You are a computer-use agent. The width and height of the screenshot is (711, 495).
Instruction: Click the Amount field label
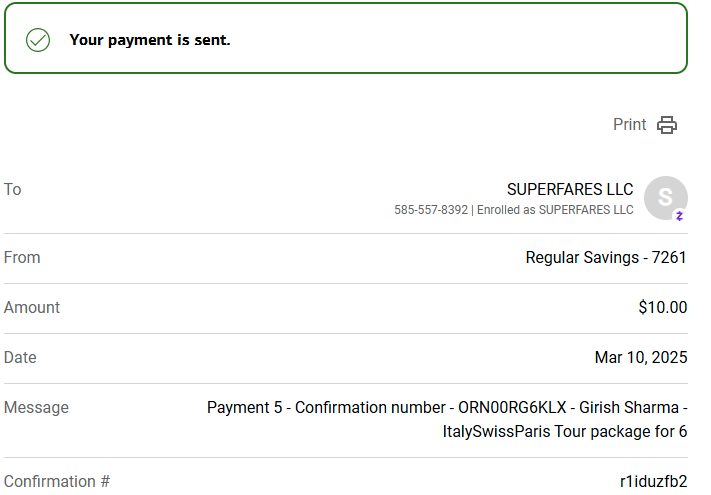pos(32,307)
